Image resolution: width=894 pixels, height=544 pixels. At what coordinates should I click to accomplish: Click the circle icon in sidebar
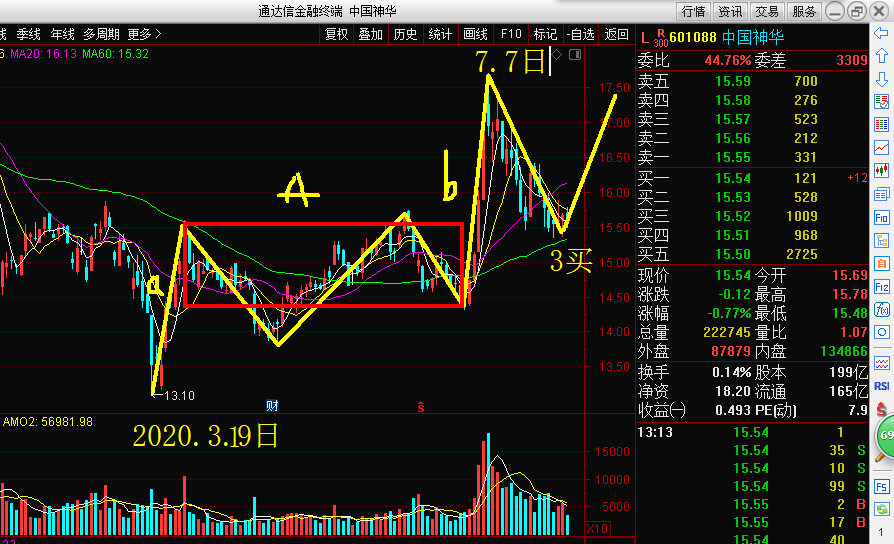point(881,332)
